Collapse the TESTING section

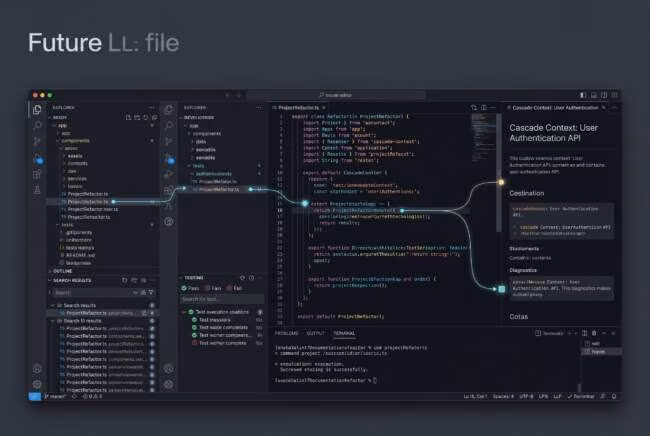(x=194, y=278)
